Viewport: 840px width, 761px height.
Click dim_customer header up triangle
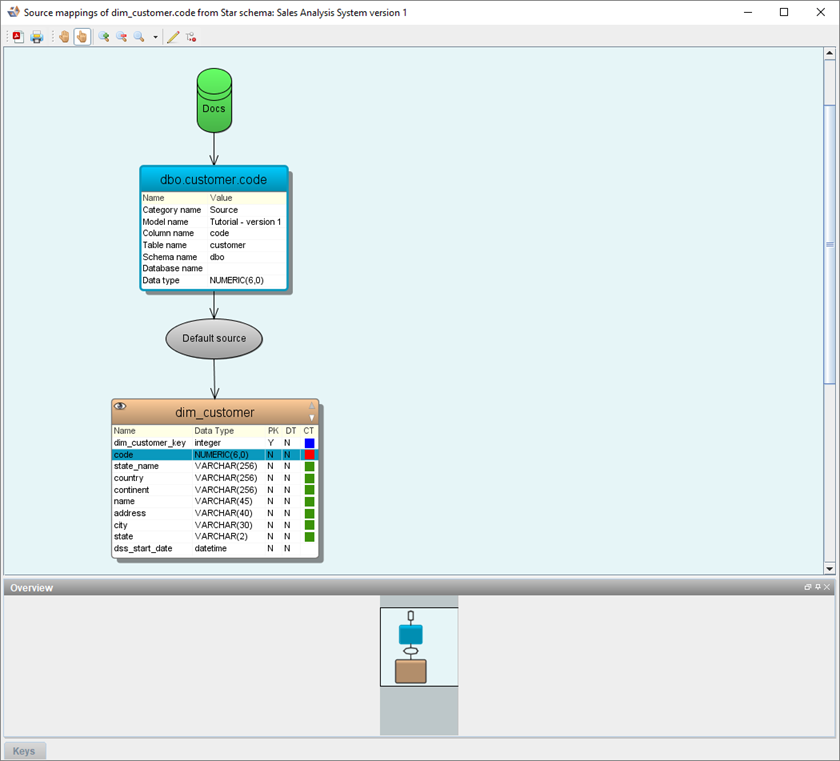(312, 405)
